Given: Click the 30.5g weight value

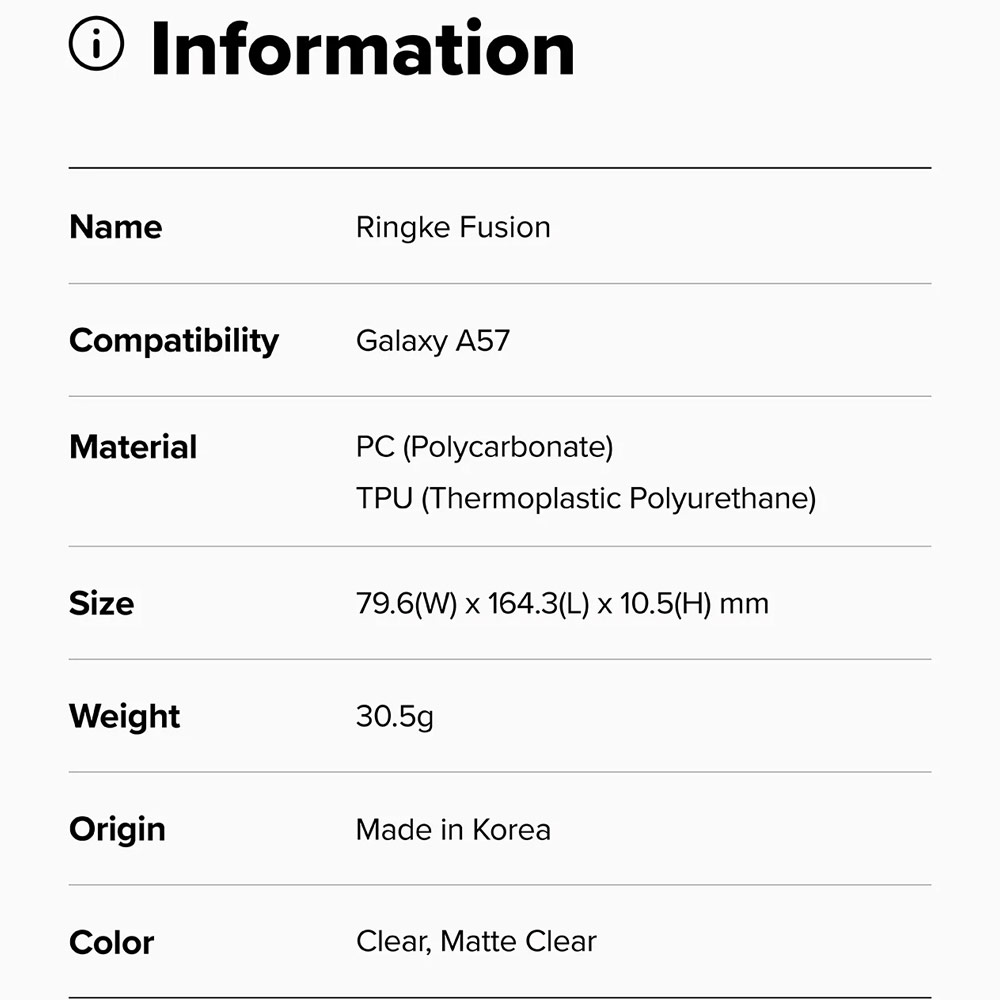Looking at the screenshot, I should 395,717.
